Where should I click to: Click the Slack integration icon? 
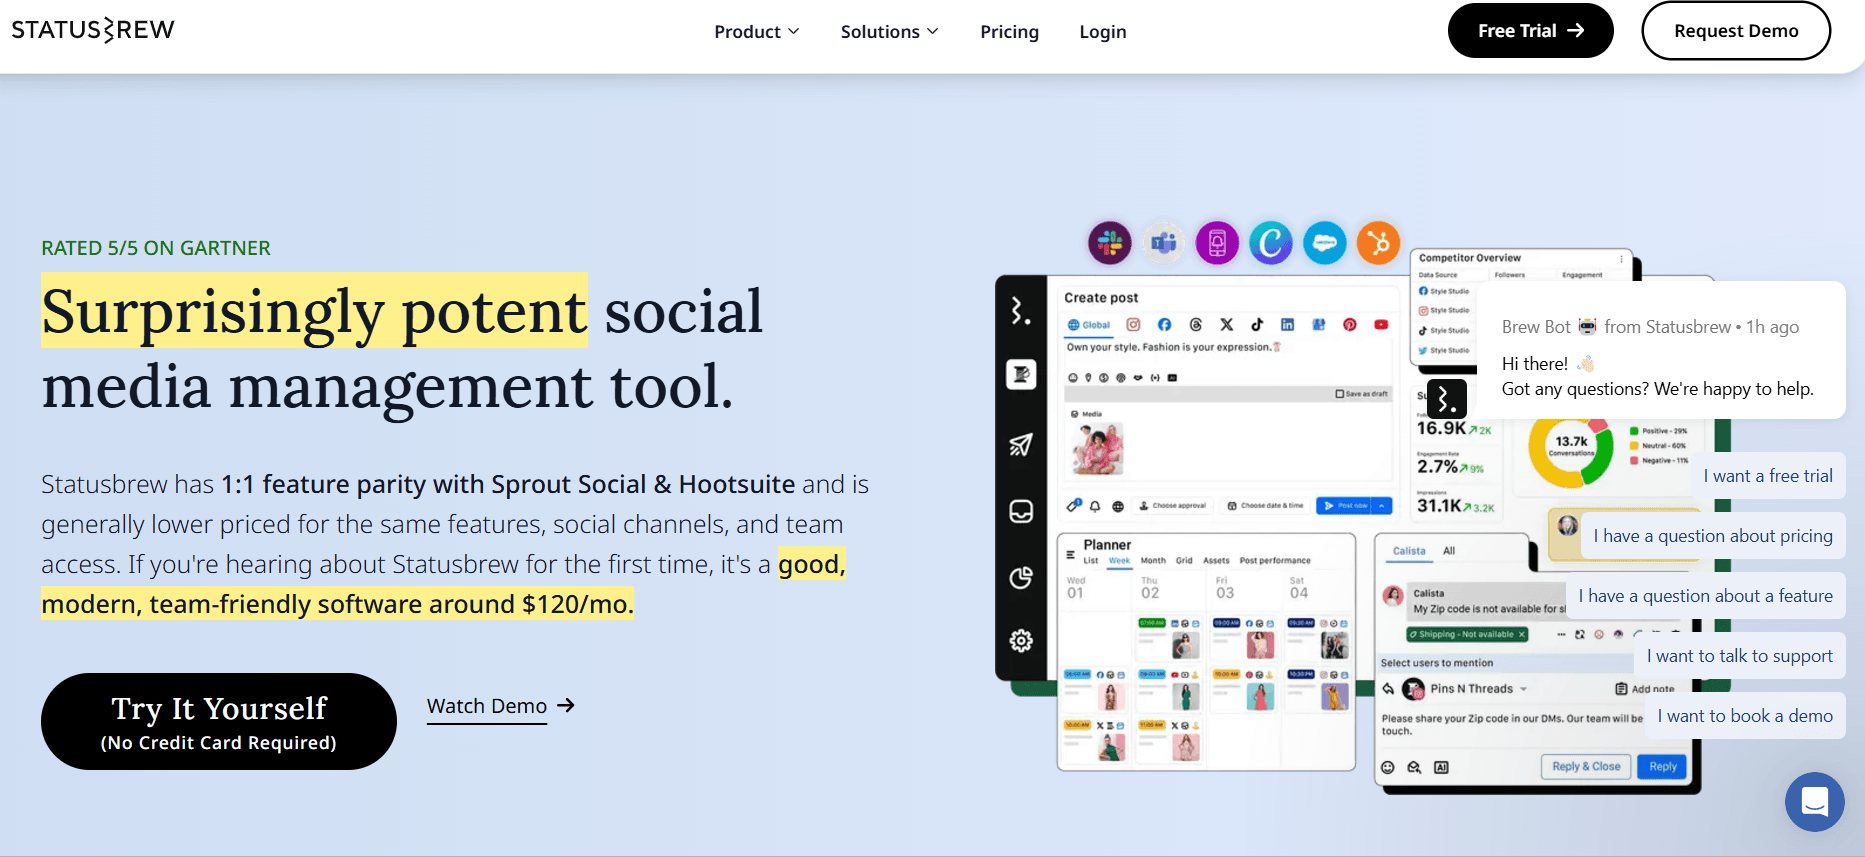(1109, 243)
